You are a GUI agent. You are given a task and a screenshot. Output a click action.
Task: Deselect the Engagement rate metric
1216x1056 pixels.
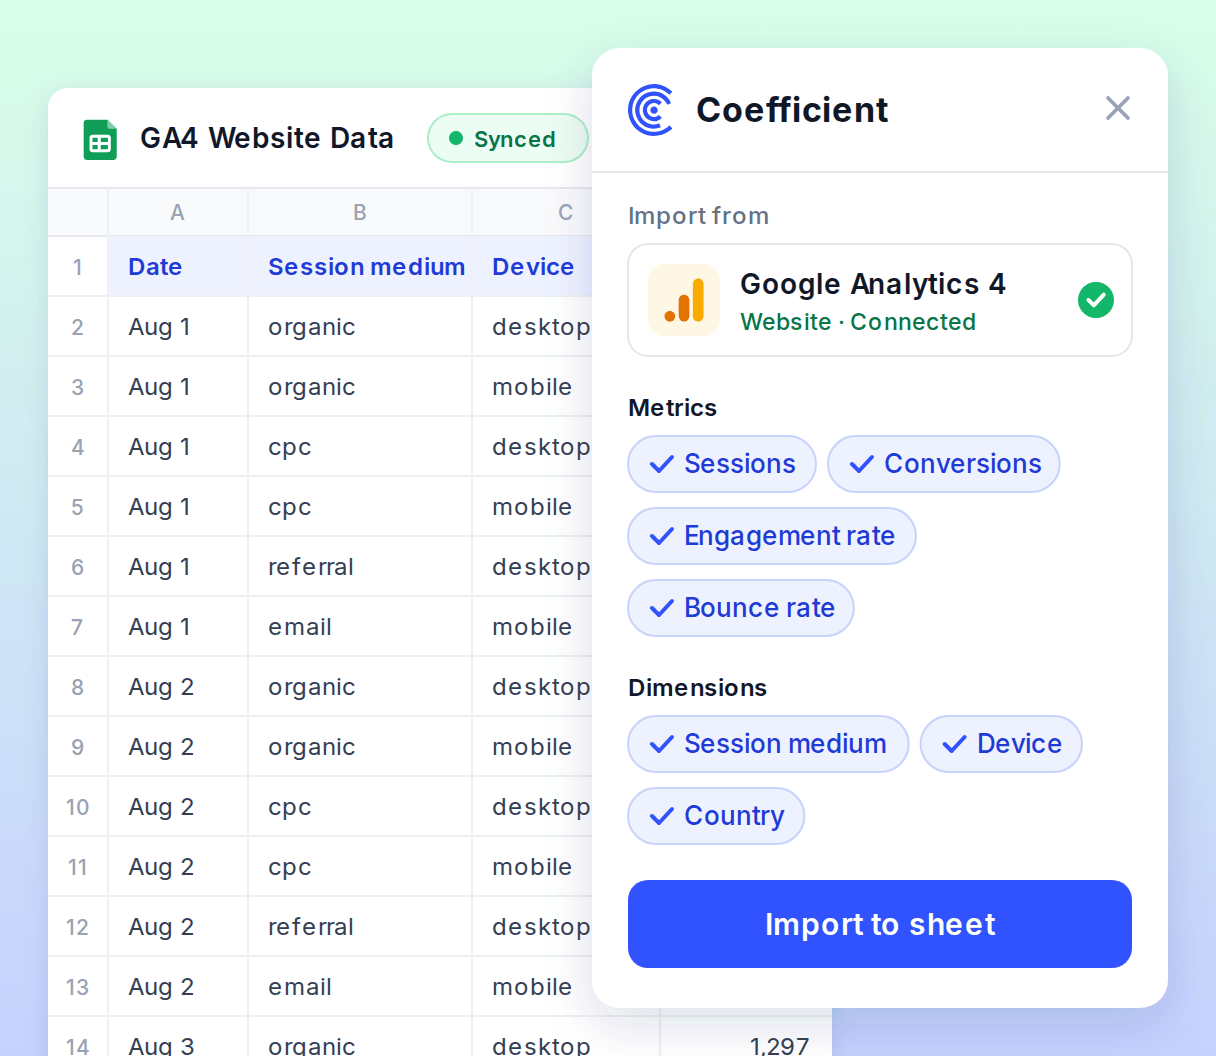772,536
